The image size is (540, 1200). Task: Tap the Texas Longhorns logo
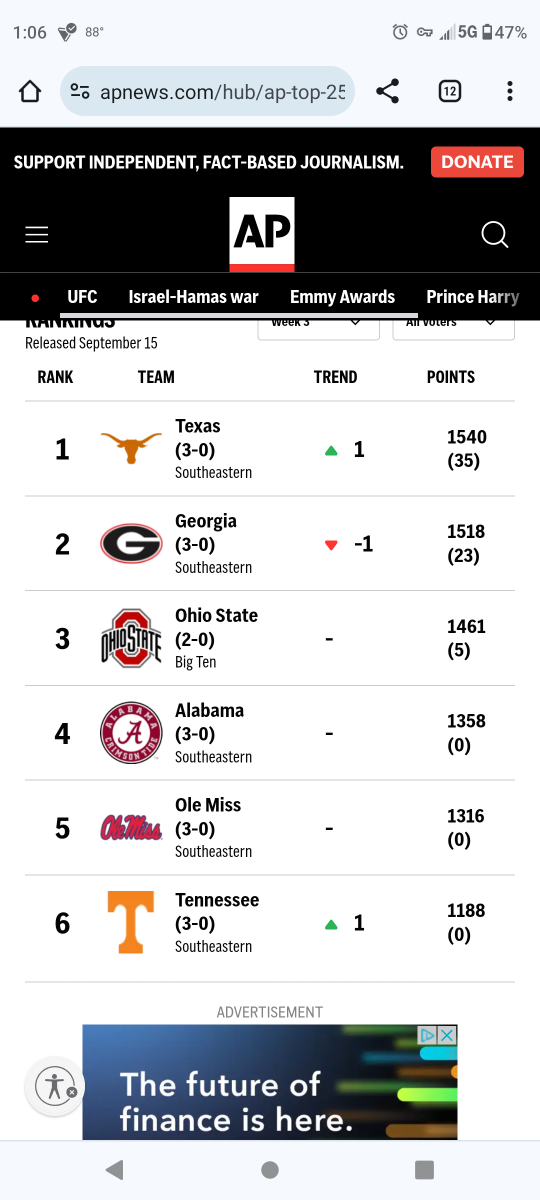coord(131,448)
